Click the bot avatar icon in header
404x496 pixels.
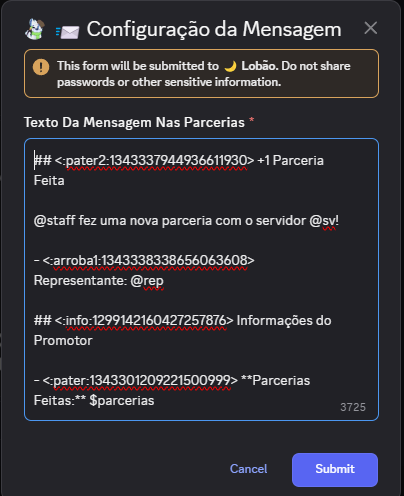(35, 29)
